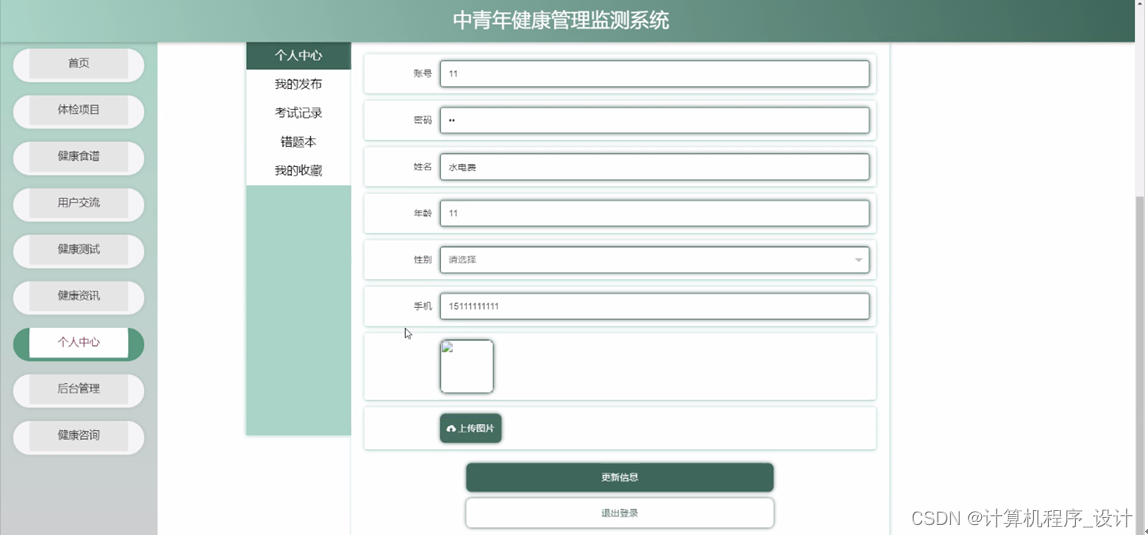Open 我的收藏 tab
Screen dimensions: 1148x537
299,171
